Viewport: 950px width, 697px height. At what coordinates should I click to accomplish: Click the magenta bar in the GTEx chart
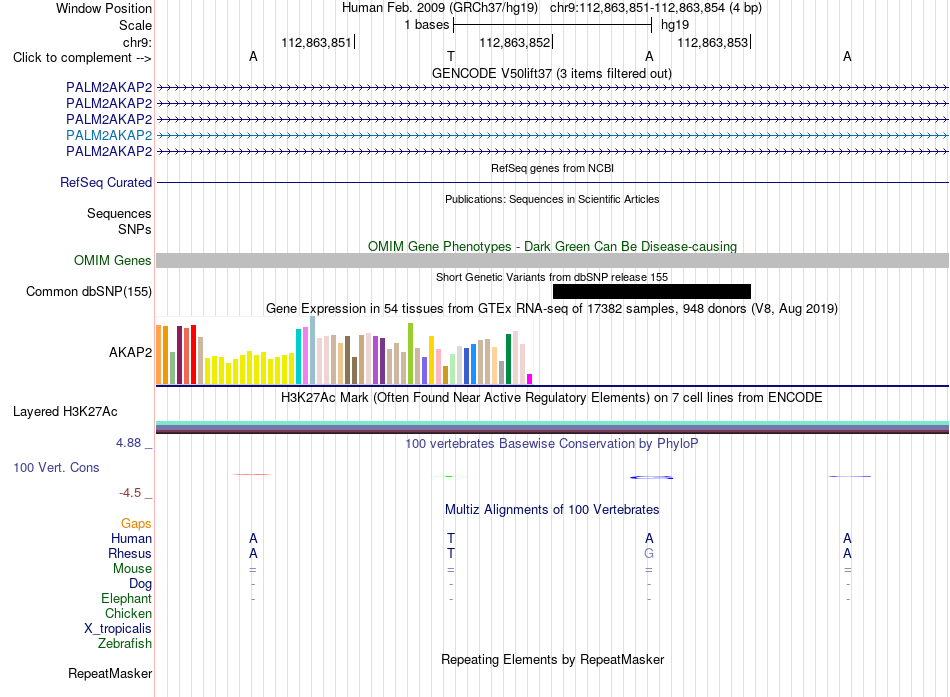click(530, 379)
